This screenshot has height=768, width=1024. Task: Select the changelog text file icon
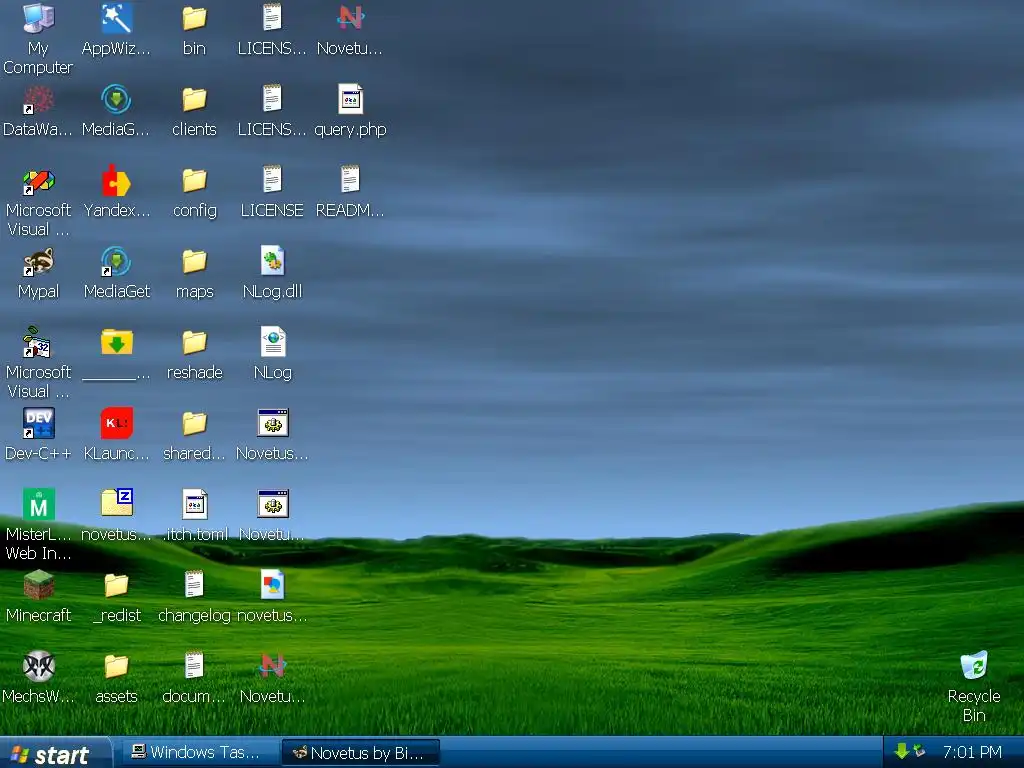[194, 585]
